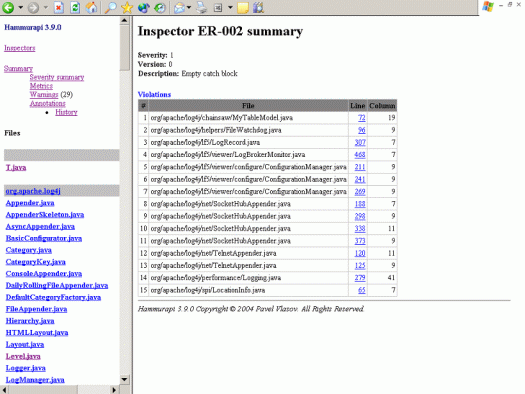Open LogManager.java file link

pos(35,380)
